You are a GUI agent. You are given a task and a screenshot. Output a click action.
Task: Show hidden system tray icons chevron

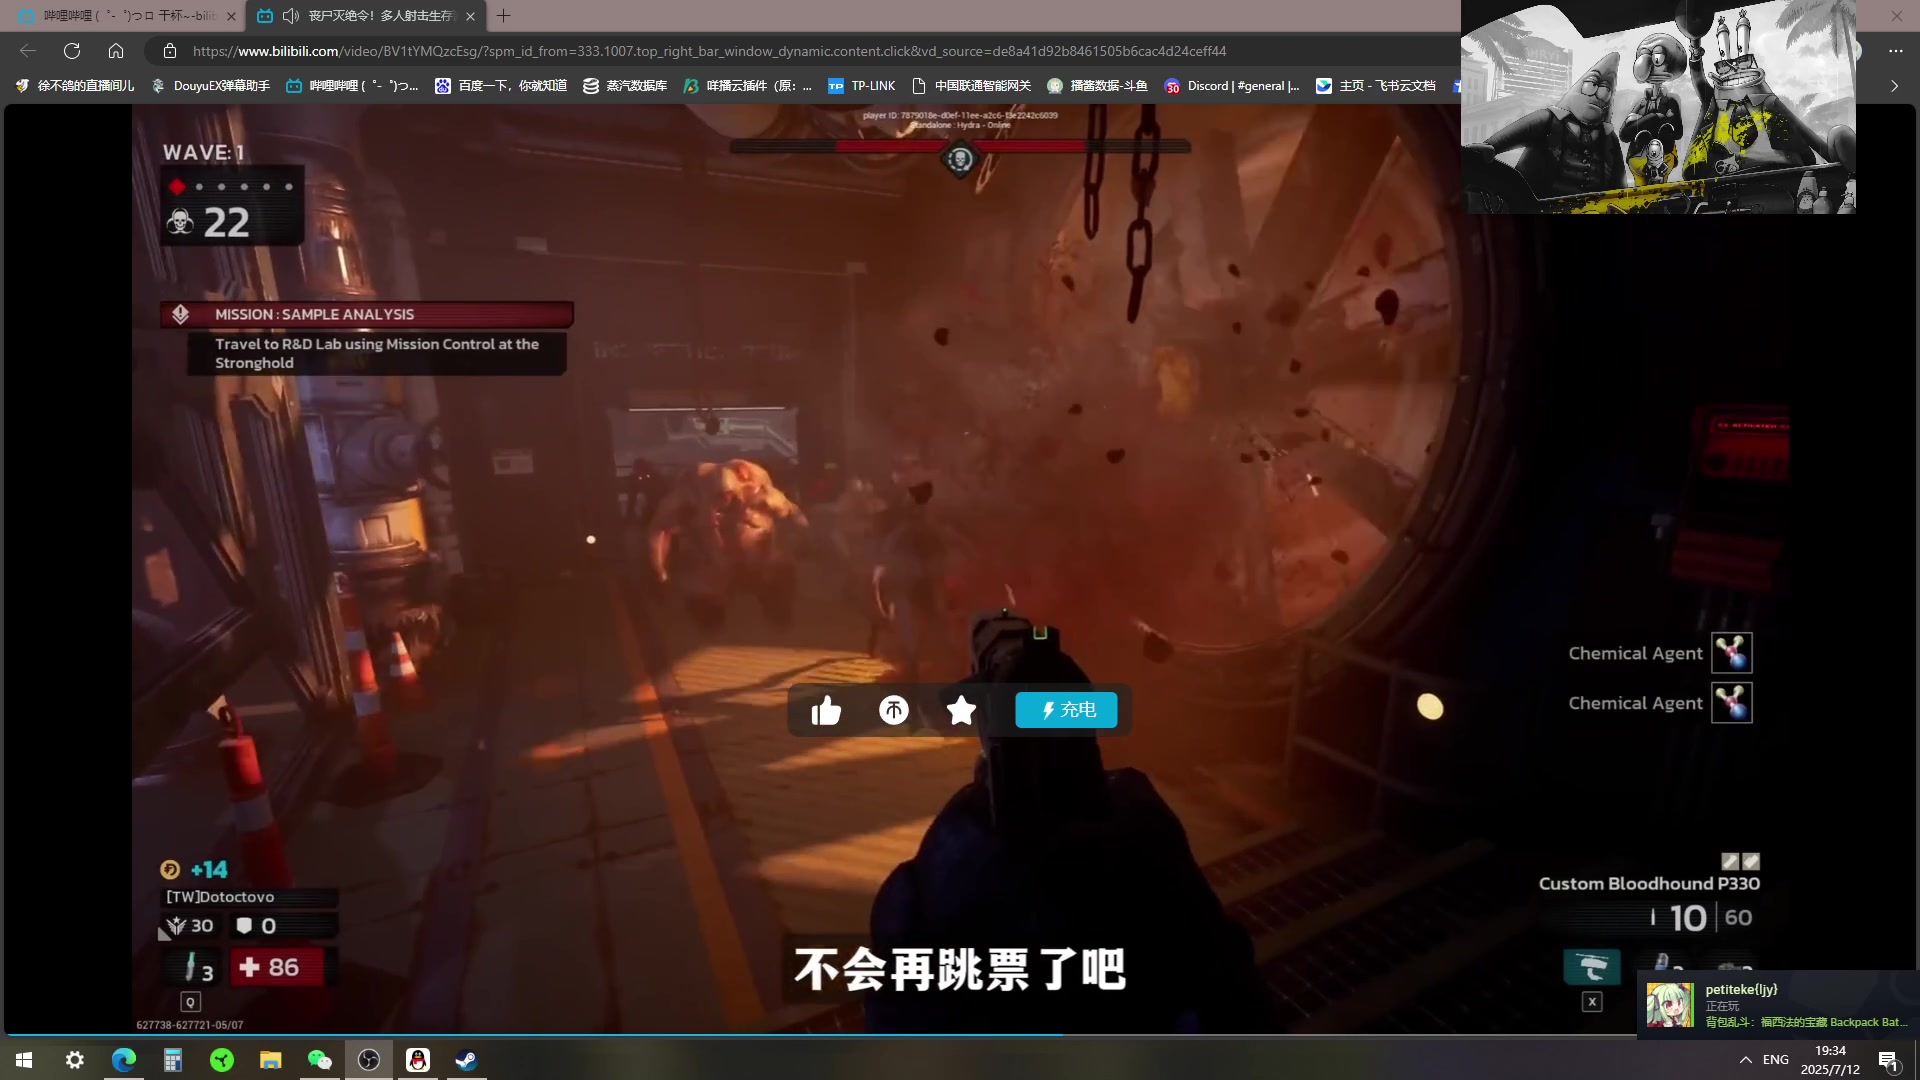tap(1746, 1060)
